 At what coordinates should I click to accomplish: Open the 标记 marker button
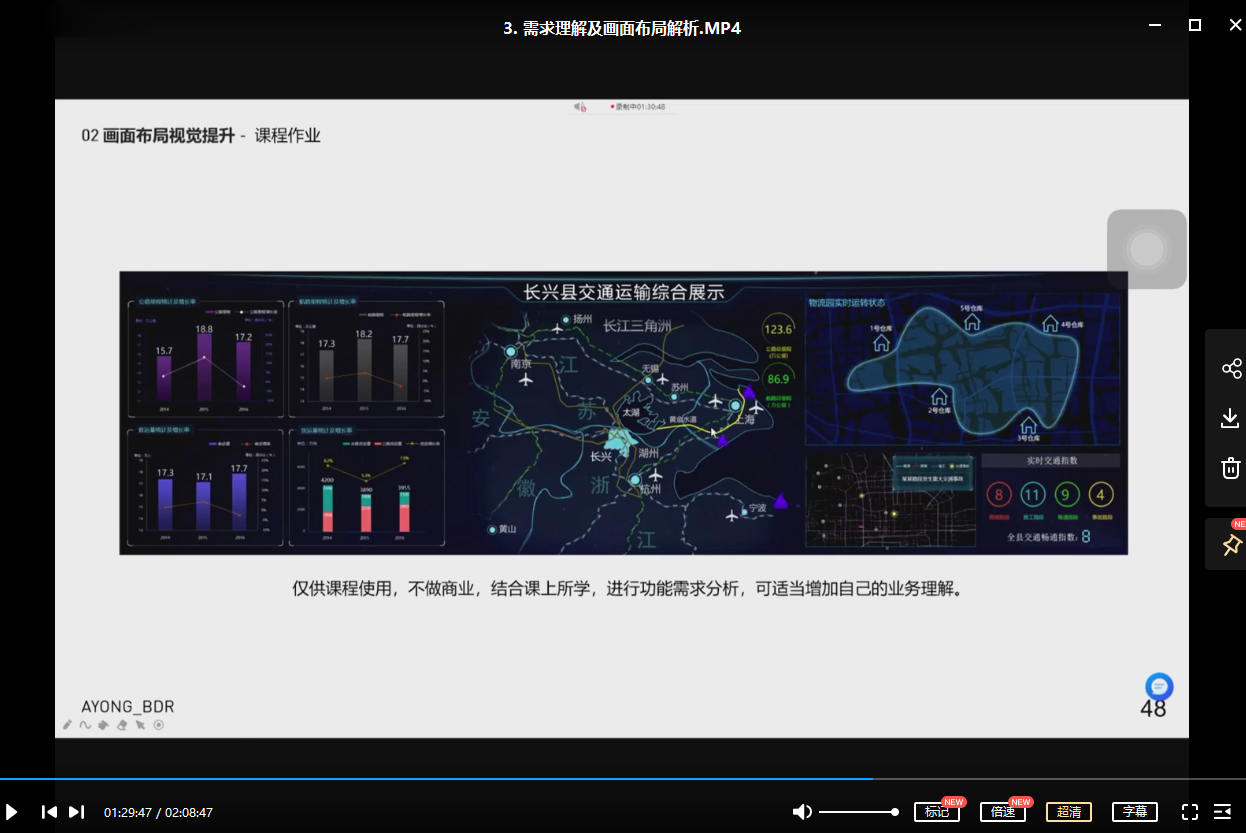[x=936, y=812]
